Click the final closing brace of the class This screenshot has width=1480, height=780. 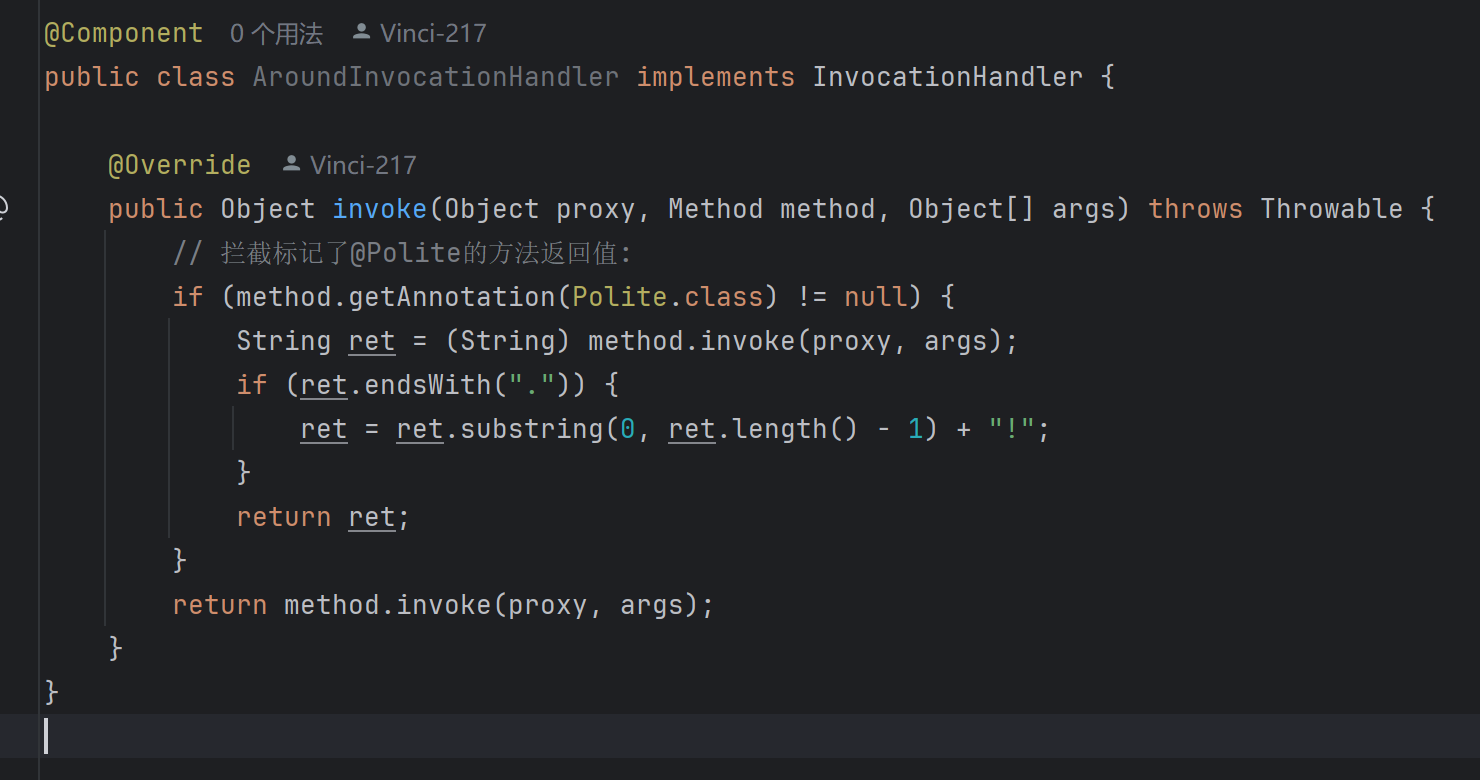click(x=52, y=692)
